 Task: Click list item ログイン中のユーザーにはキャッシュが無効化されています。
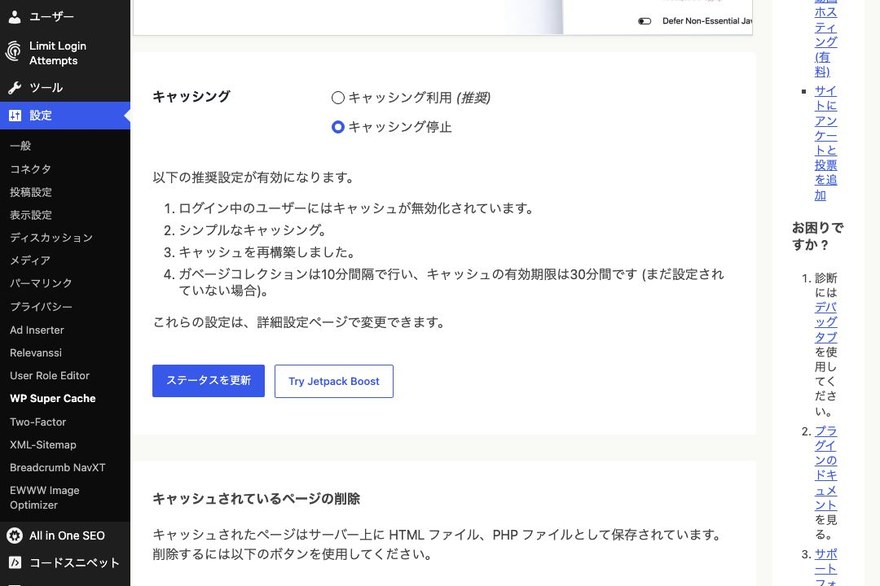(x=356, y=208)
